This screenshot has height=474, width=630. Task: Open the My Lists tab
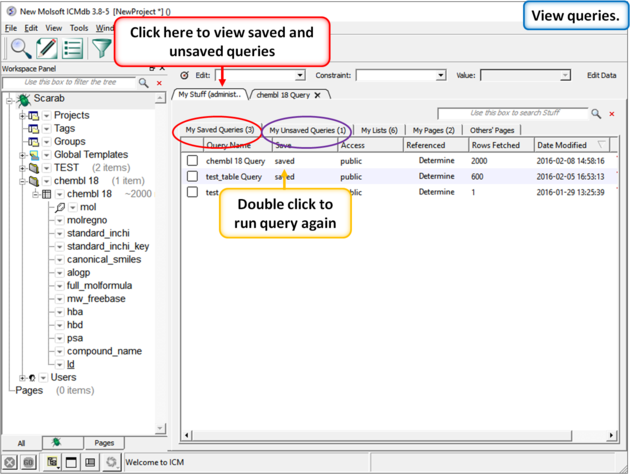[x=379, y=130]
